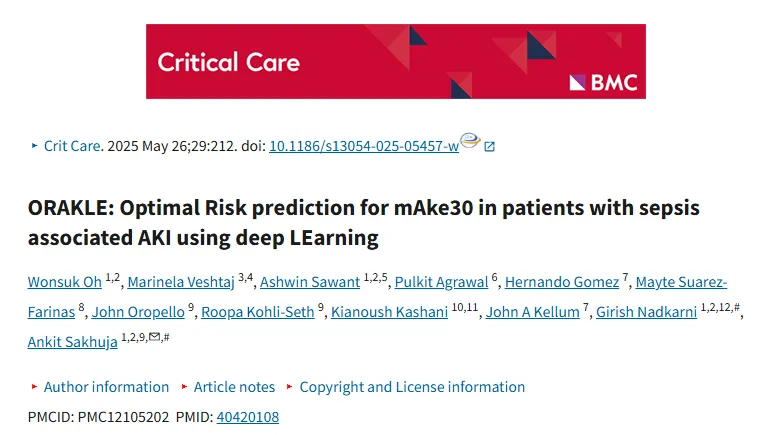Click the open-access badge icon beside DOI
The image size is (778, 435).
click(x=470, y=140)
